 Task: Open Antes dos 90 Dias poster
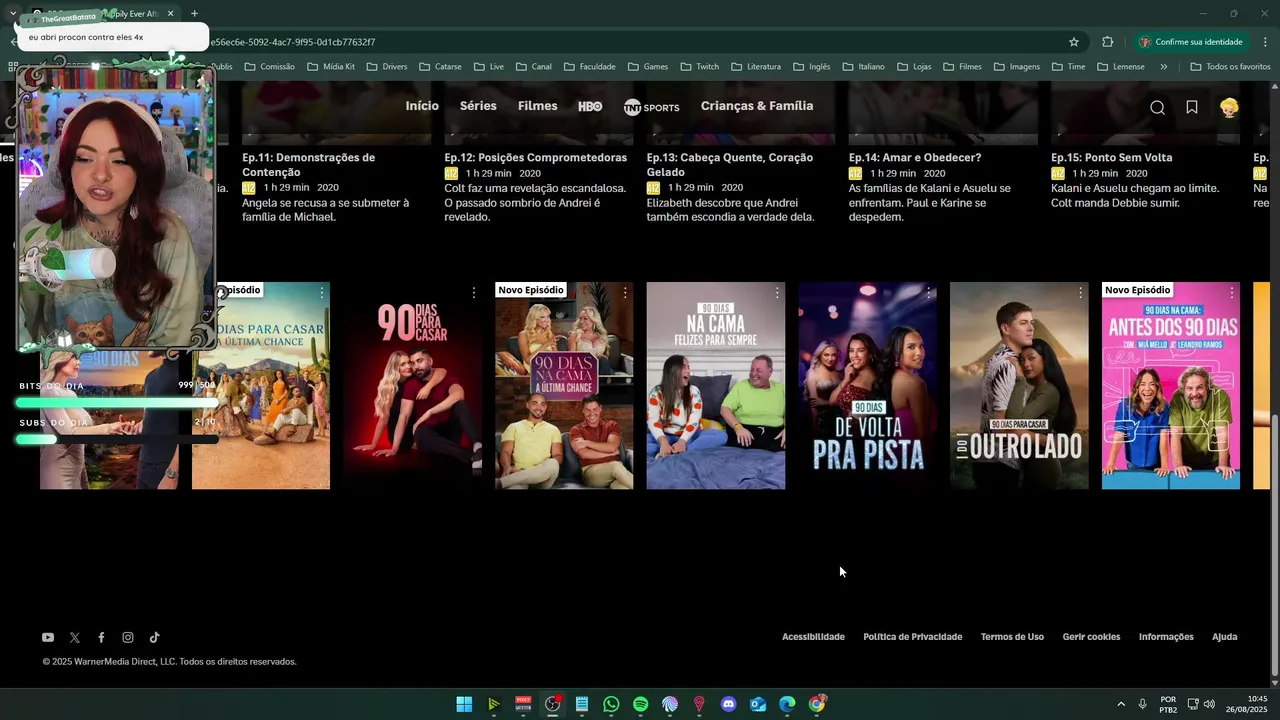point(1171,385)
